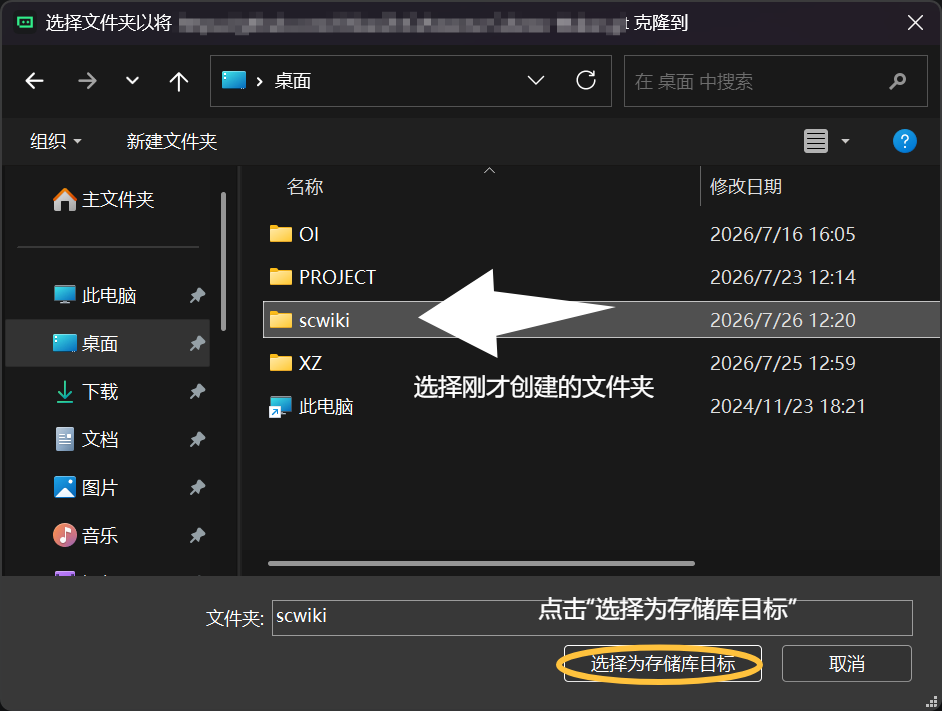Open help with the blue question mark
942x711 pixels.
point(905,141)
